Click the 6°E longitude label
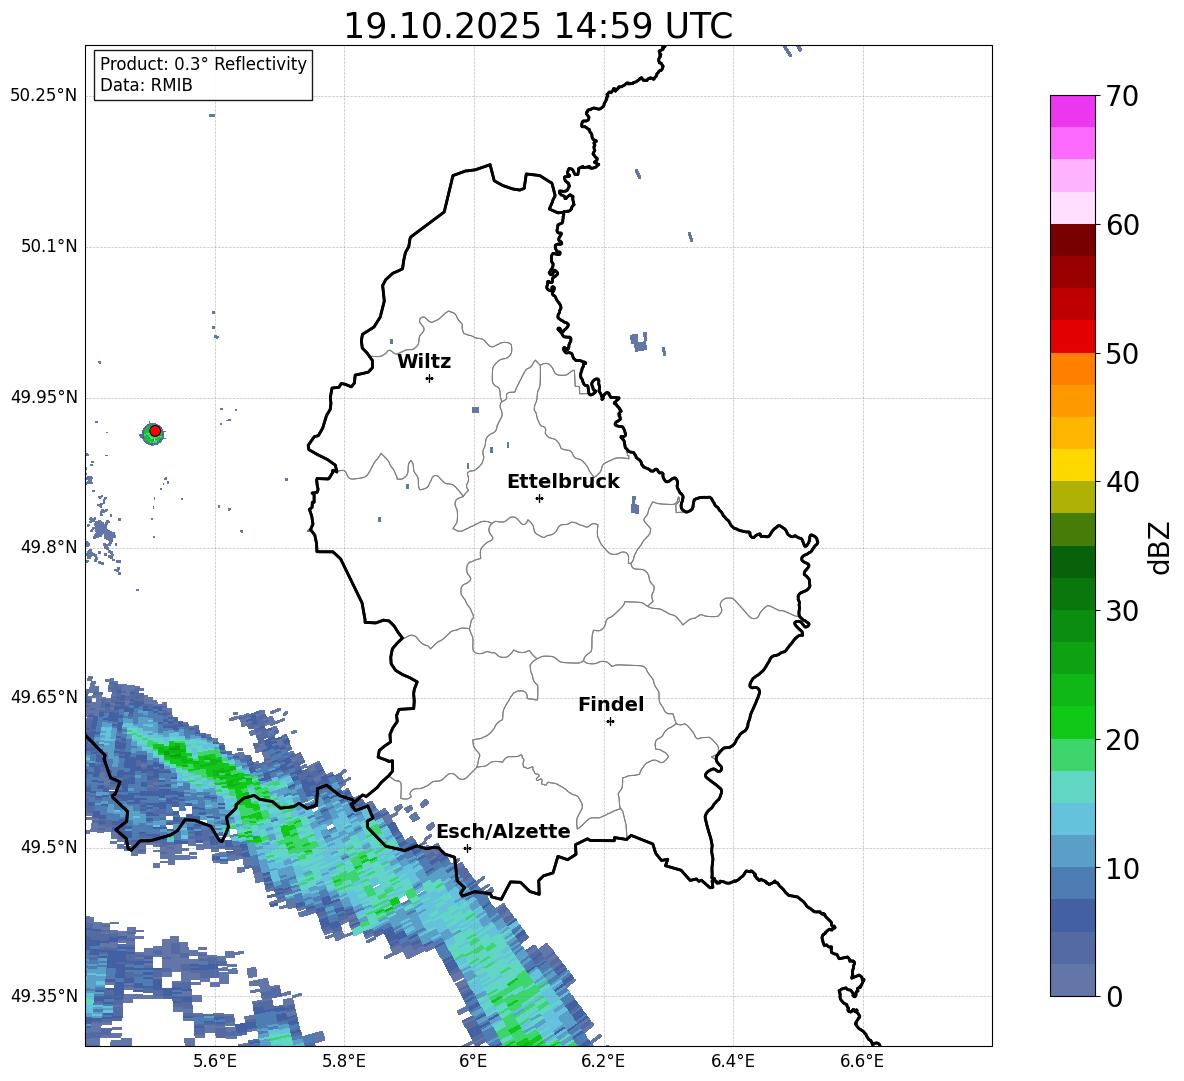 [x=473, y=1061]
